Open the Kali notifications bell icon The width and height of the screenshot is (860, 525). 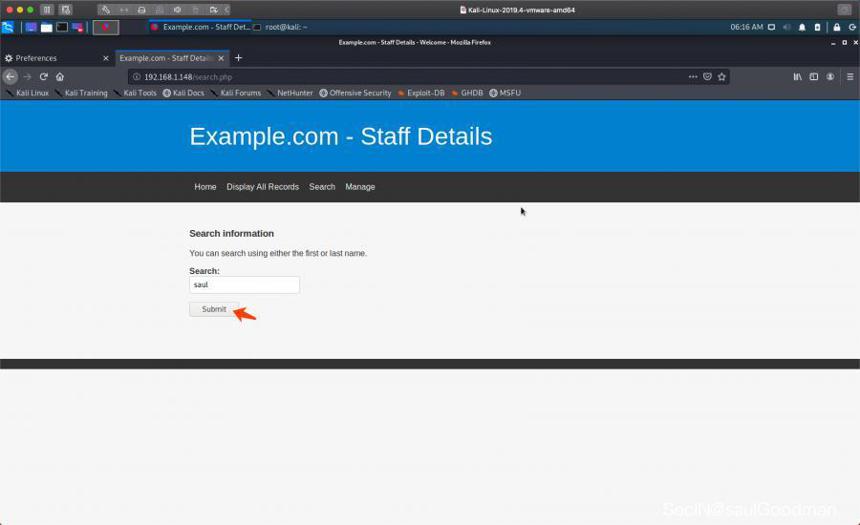click(x=802, y=27)
